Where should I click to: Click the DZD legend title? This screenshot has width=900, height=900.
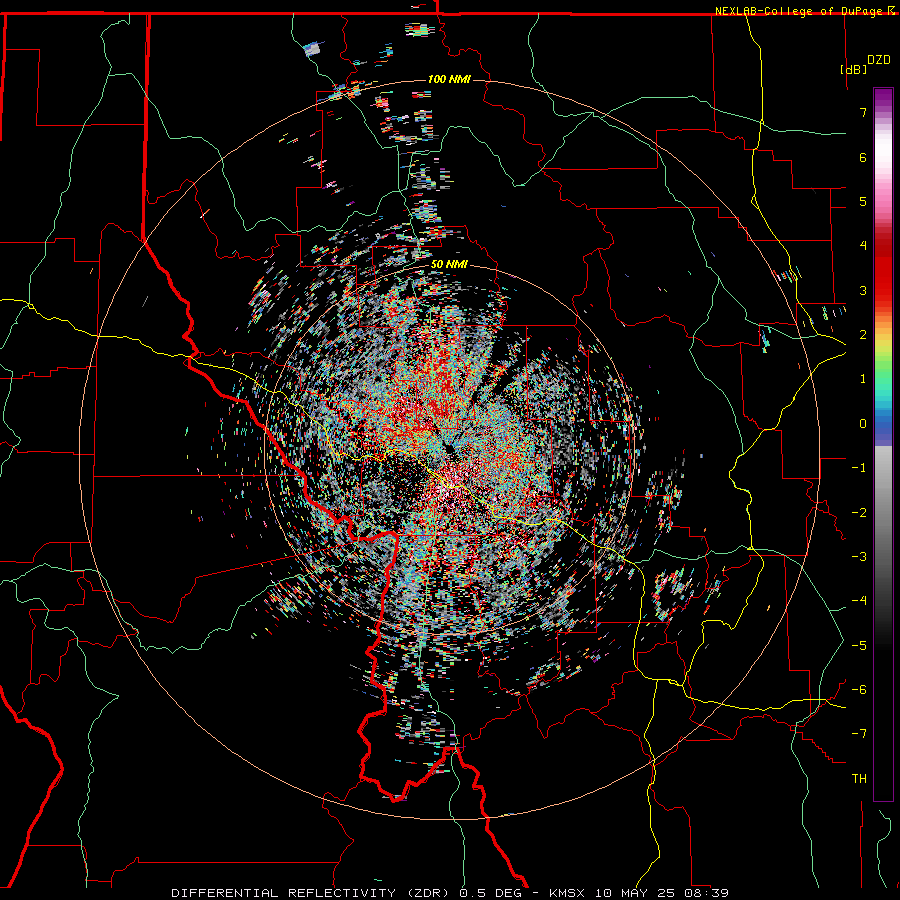(878, 60)
